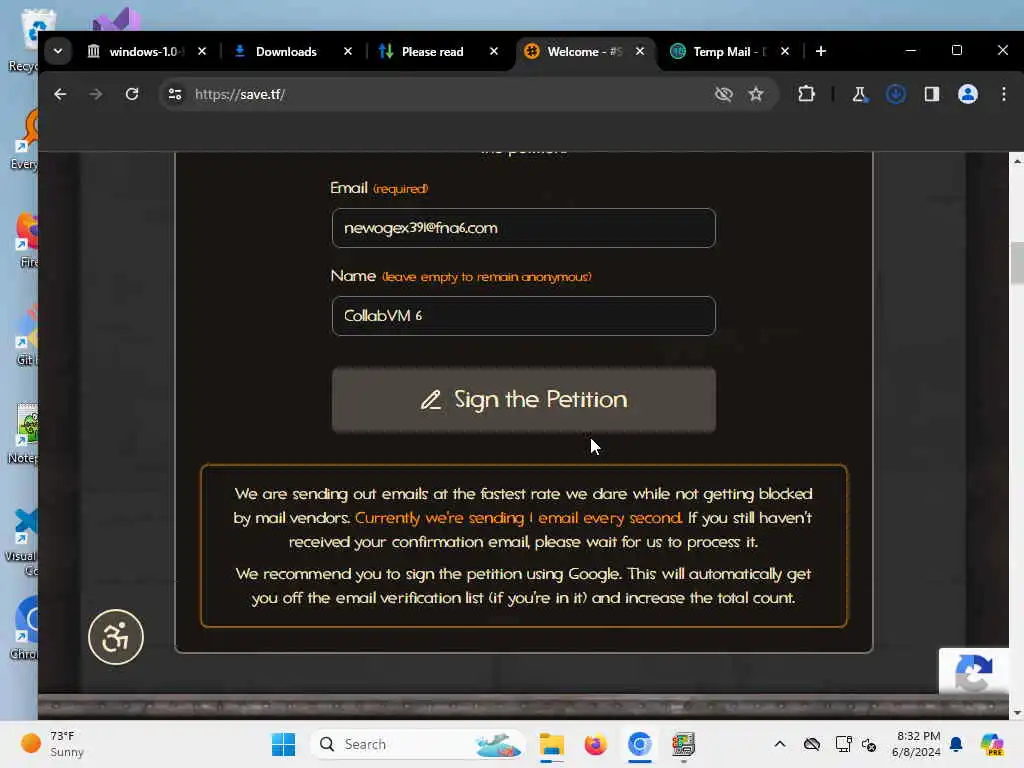Select the Chrome desktop shortcut
1024x768 pixels.
click(x=26, y=628)
